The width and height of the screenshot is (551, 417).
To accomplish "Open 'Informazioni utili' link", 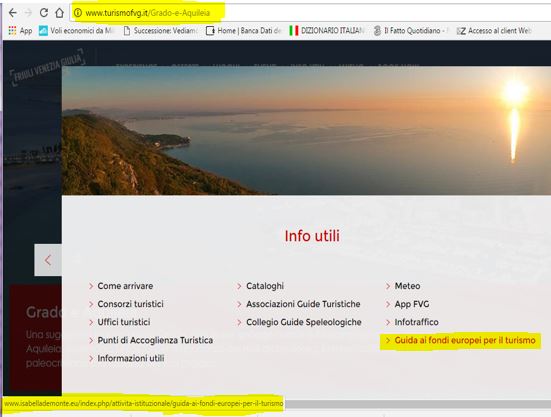I will [x=131, y=358].
